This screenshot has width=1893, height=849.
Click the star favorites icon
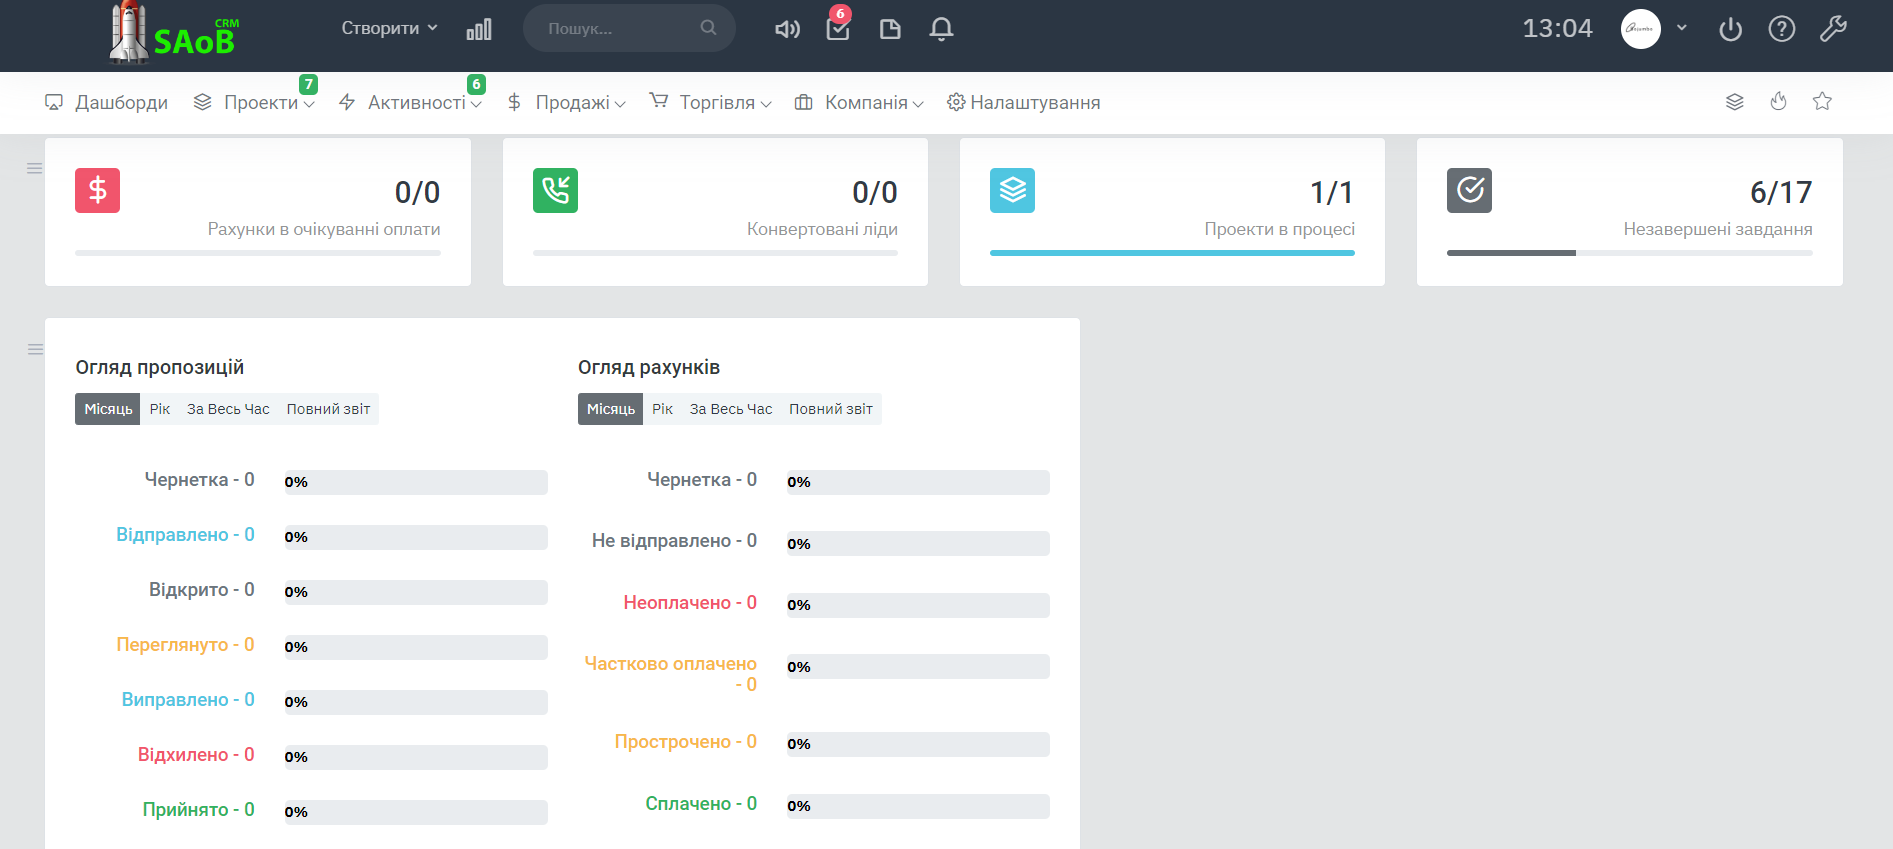coord(1822,101)
